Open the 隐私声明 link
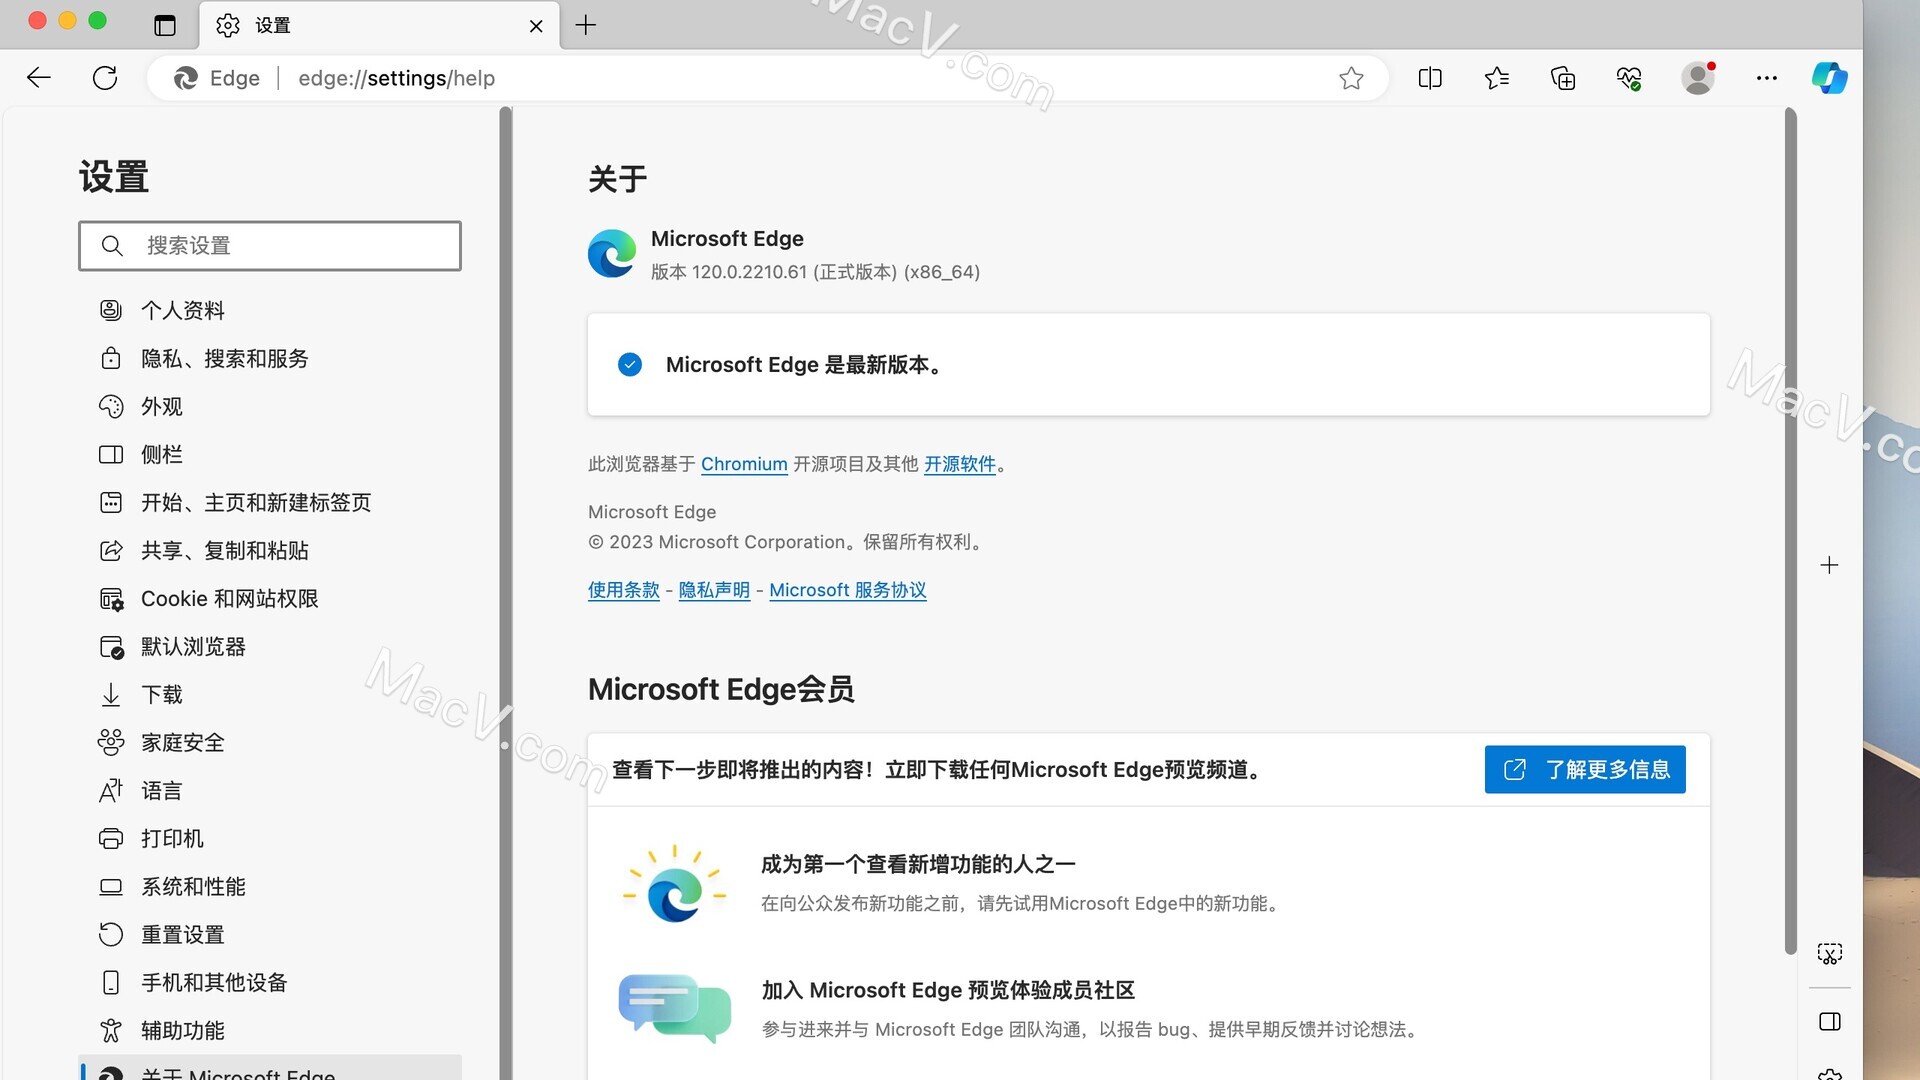This screenshot has height=1080, width=1920. click(714, 590)
